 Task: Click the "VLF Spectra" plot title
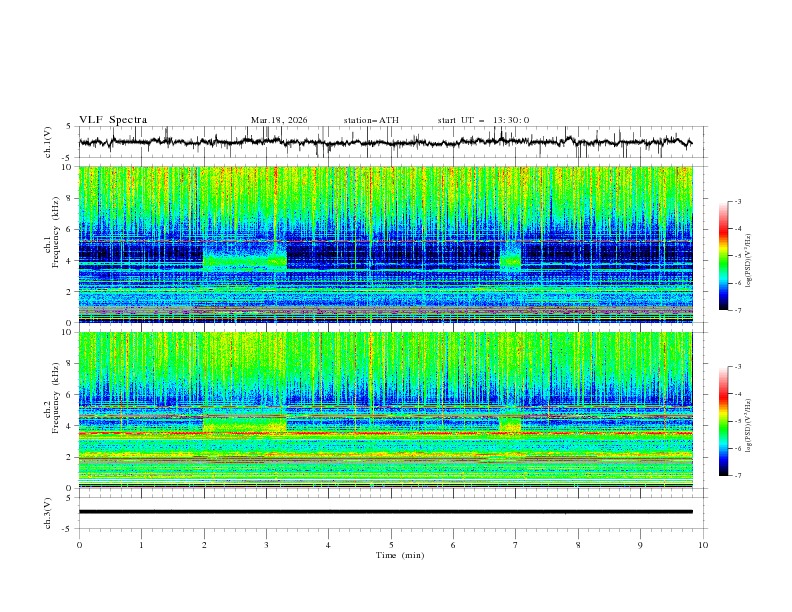[113, 120]
